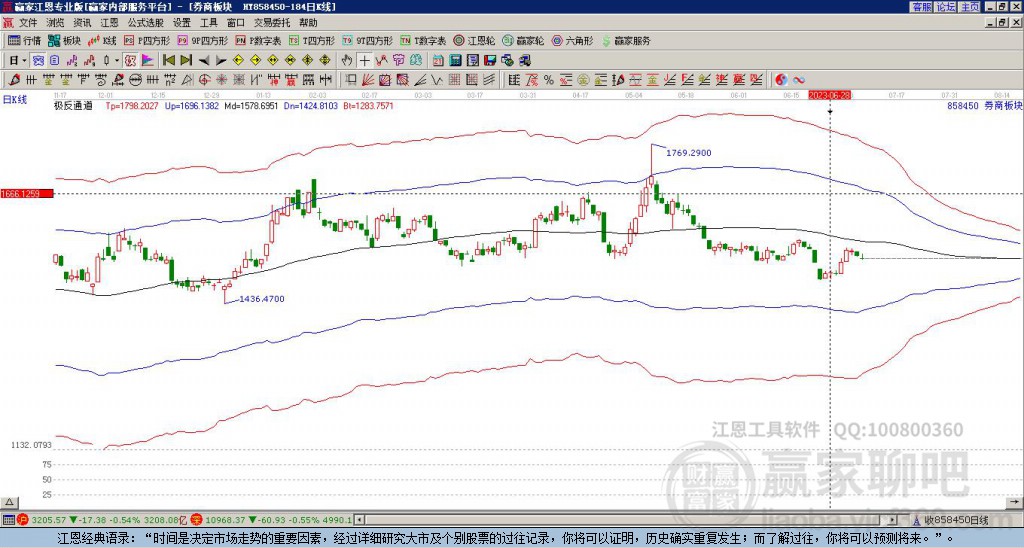This screenshot has height=548, width=1024.
Task: Click the 日K线 label on chart
Action: [15, 100]
